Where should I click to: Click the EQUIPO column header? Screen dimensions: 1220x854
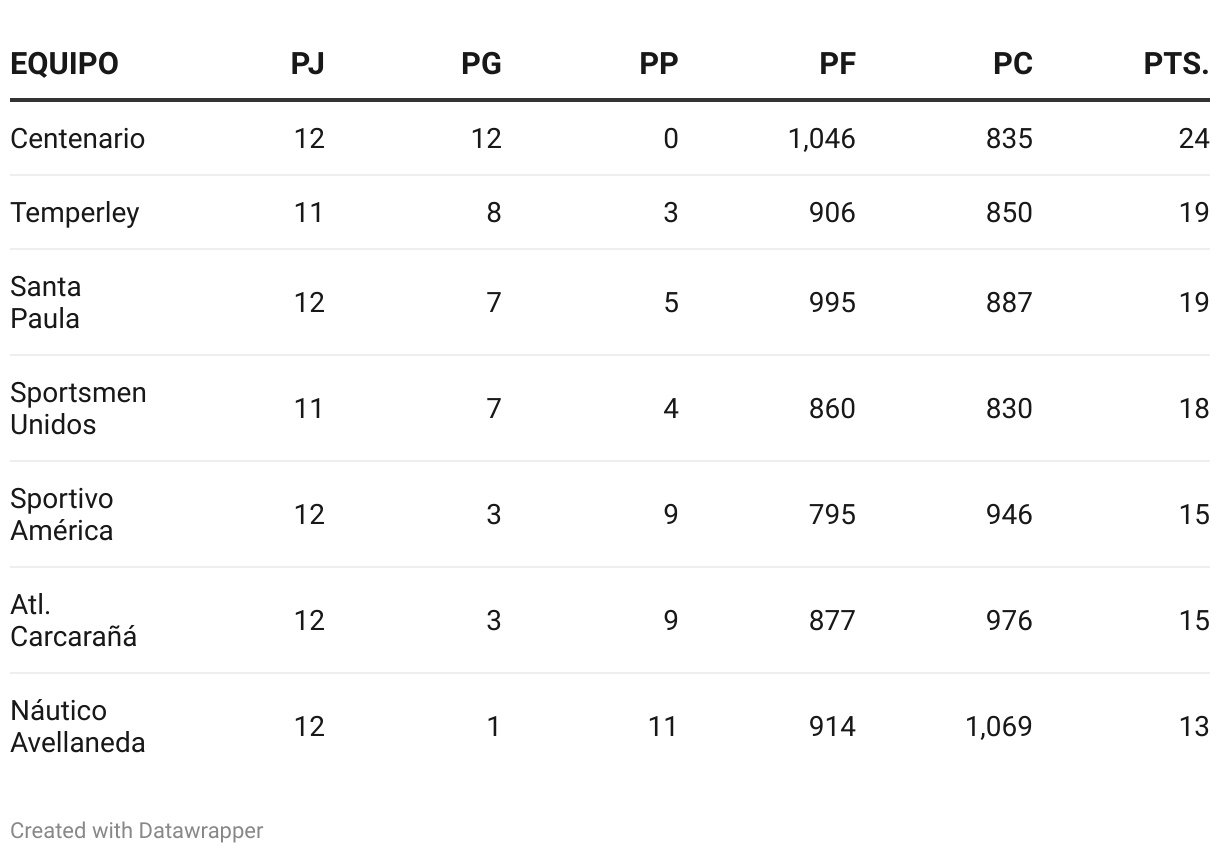[64, 64]
